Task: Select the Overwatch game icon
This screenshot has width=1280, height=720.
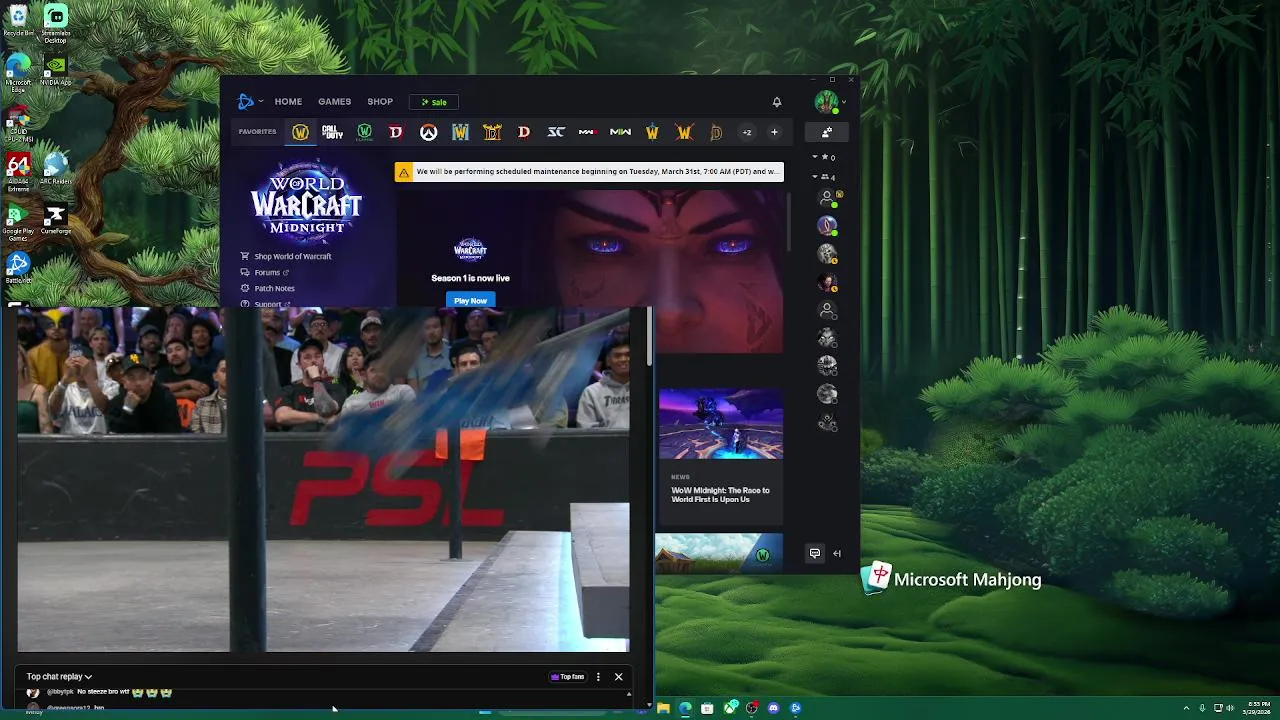Action: pyautogui.click(x=428, y=132)
